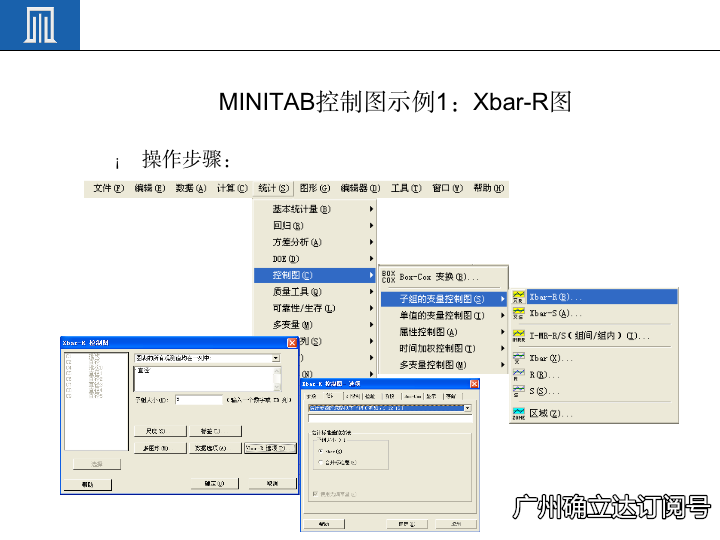The height and width of the screenshot is (540, 720).
Task: Click the Xbar chart icon
Action: 518,357
